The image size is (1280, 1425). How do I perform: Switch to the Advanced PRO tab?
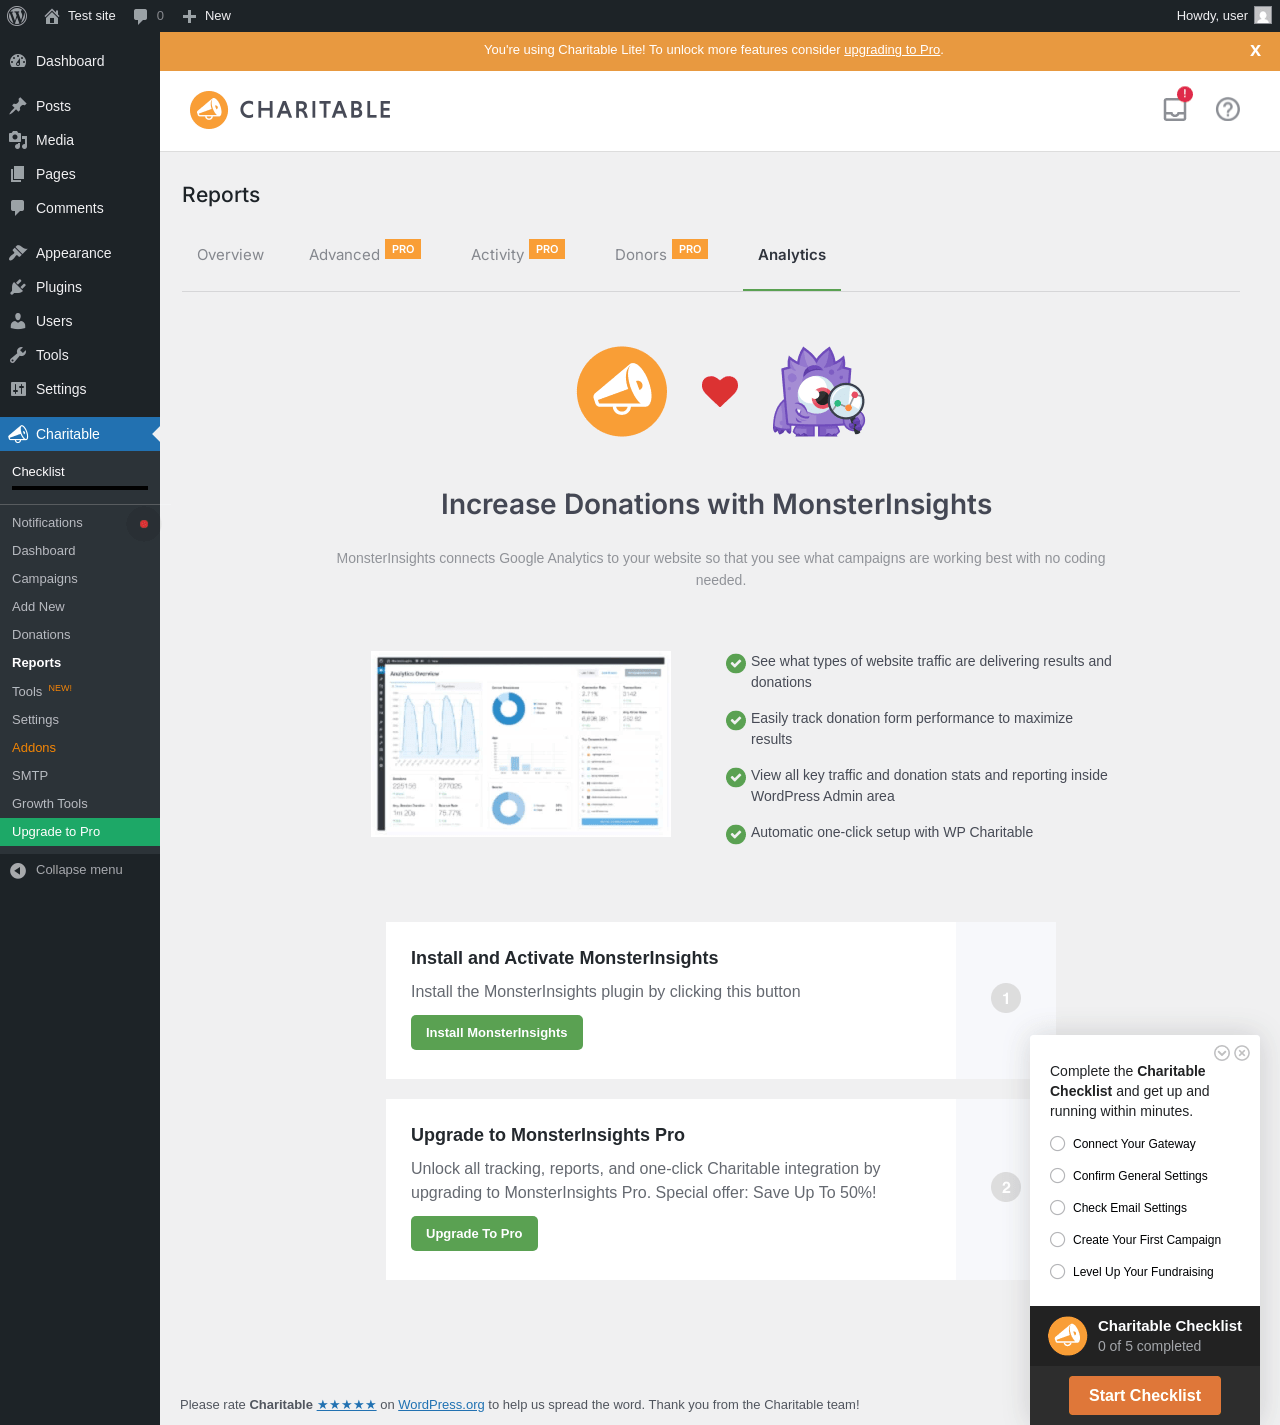[365, 255]
